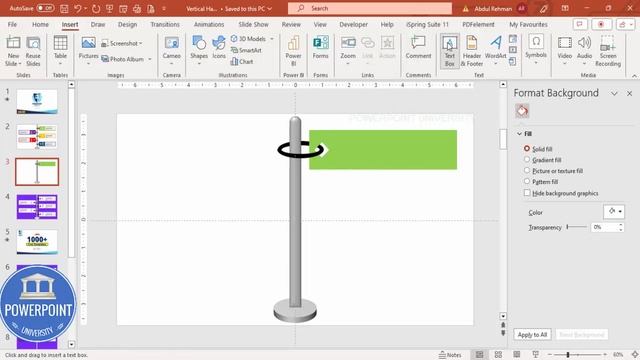Go to the Slide Show tab
The height and width of the screenshot is (360, 640).
[x=253, y=24]
